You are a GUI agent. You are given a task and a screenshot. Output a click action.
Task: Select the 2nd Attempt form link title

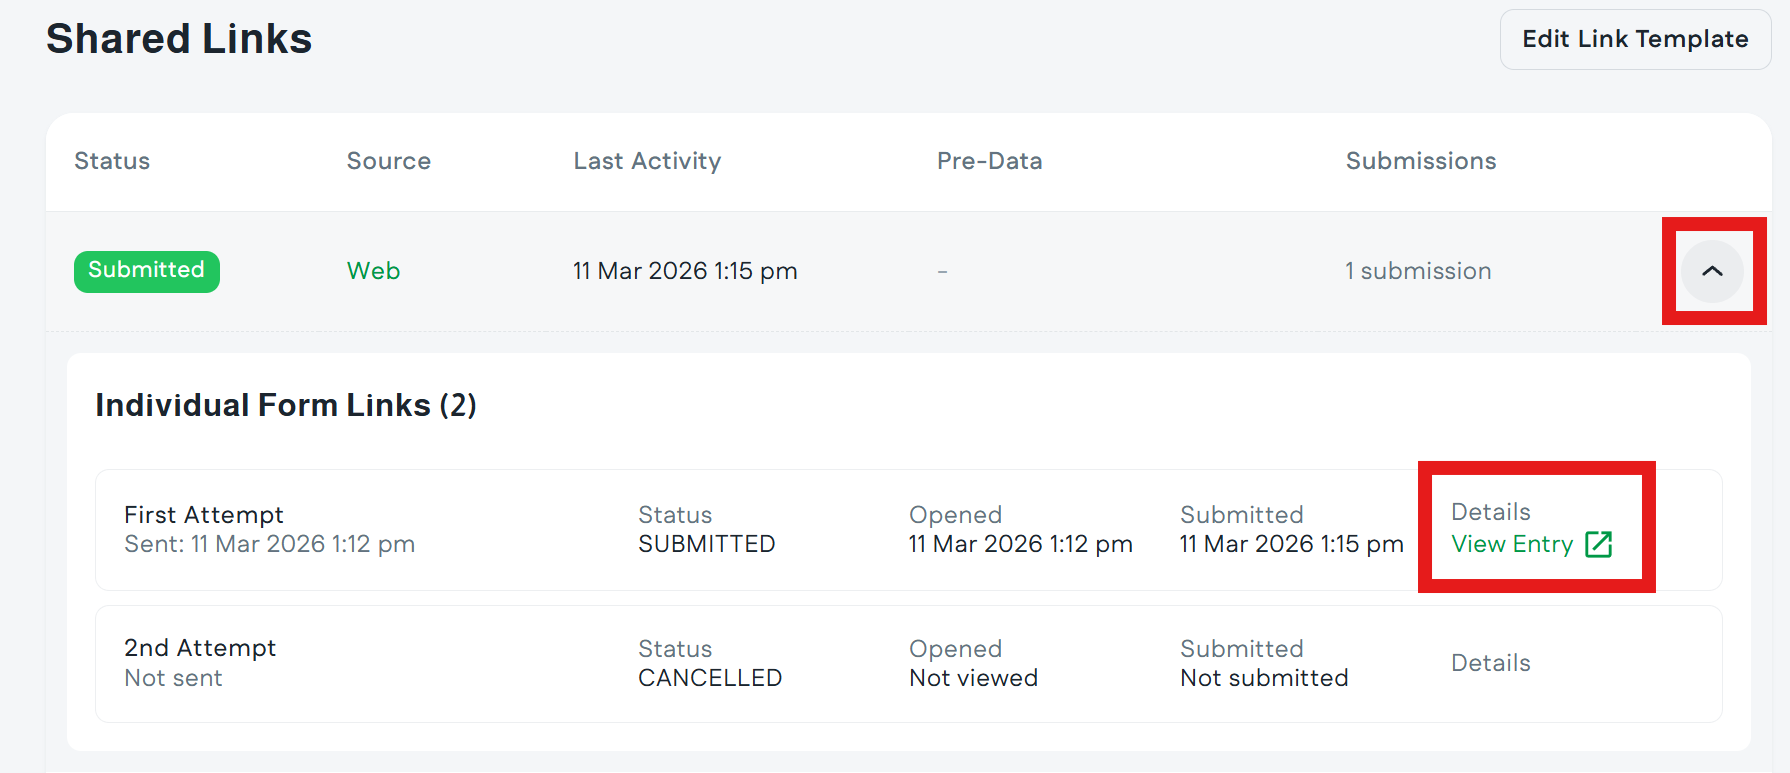click(200, 648)
